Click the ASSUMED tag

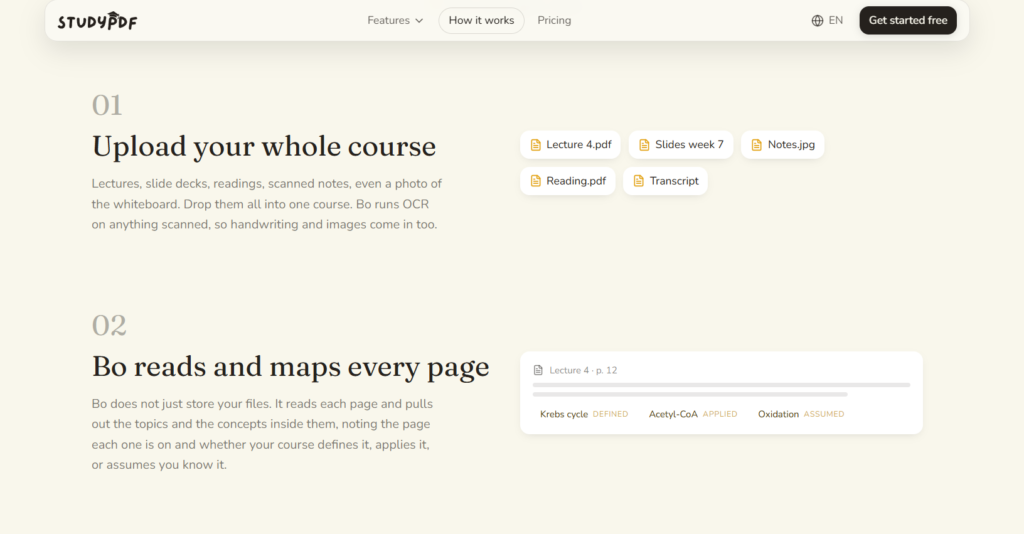click(824, 414)
